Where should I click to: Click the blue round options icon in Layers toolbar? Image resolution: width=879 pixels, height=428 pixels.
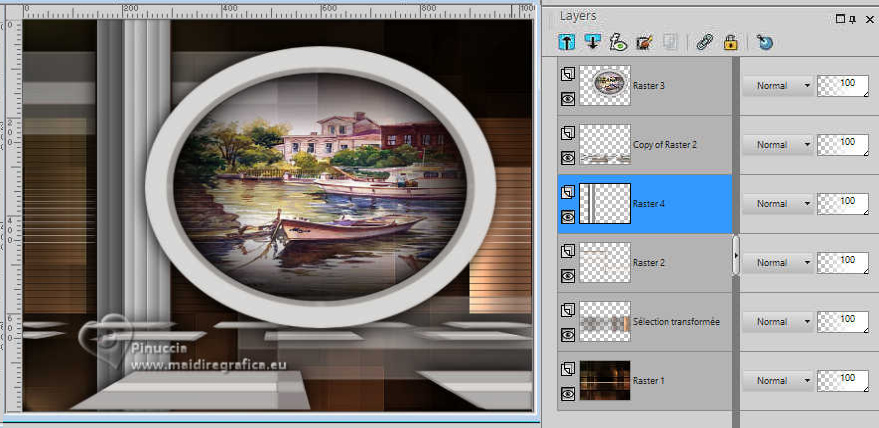click(765, 42)
